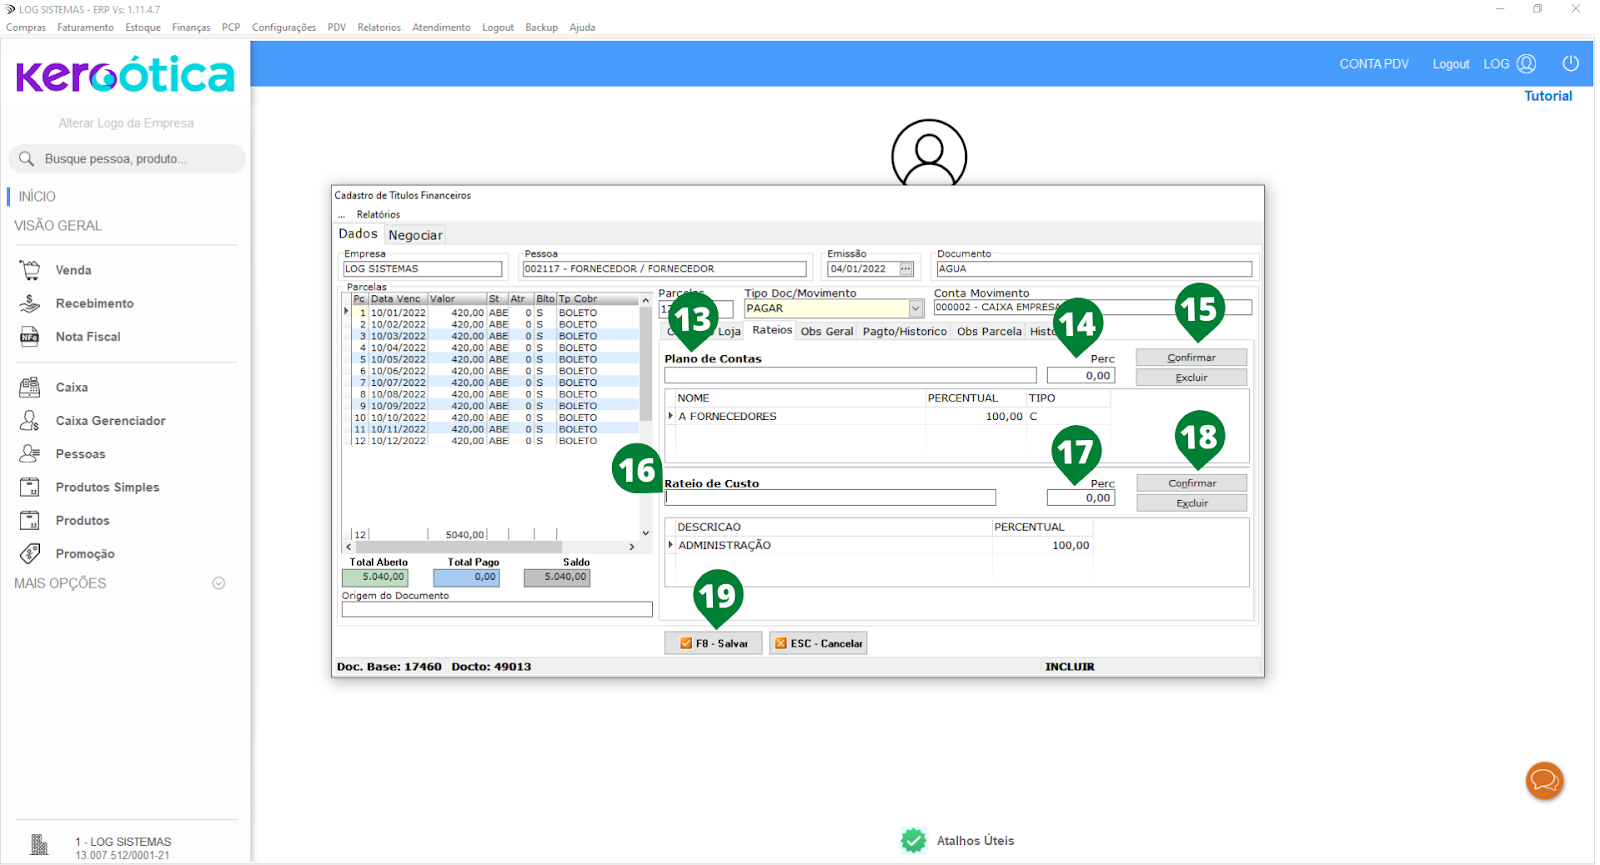Switch to the Pagto/Historico tab
This screenshot has width=1600, height=865.
click(x=905, y=331)
